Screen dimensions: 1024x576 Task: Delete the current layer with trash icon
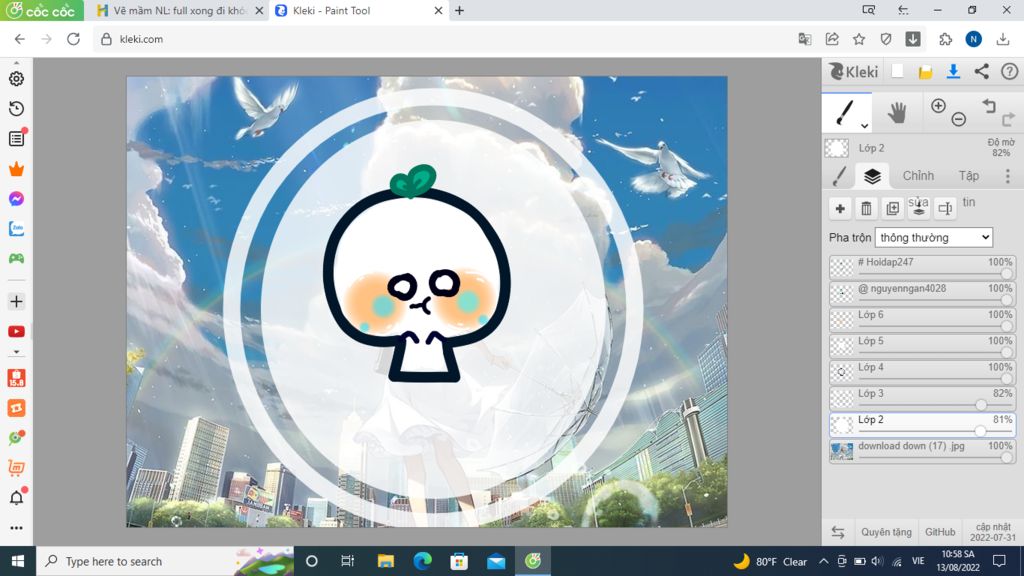[867, 208]
